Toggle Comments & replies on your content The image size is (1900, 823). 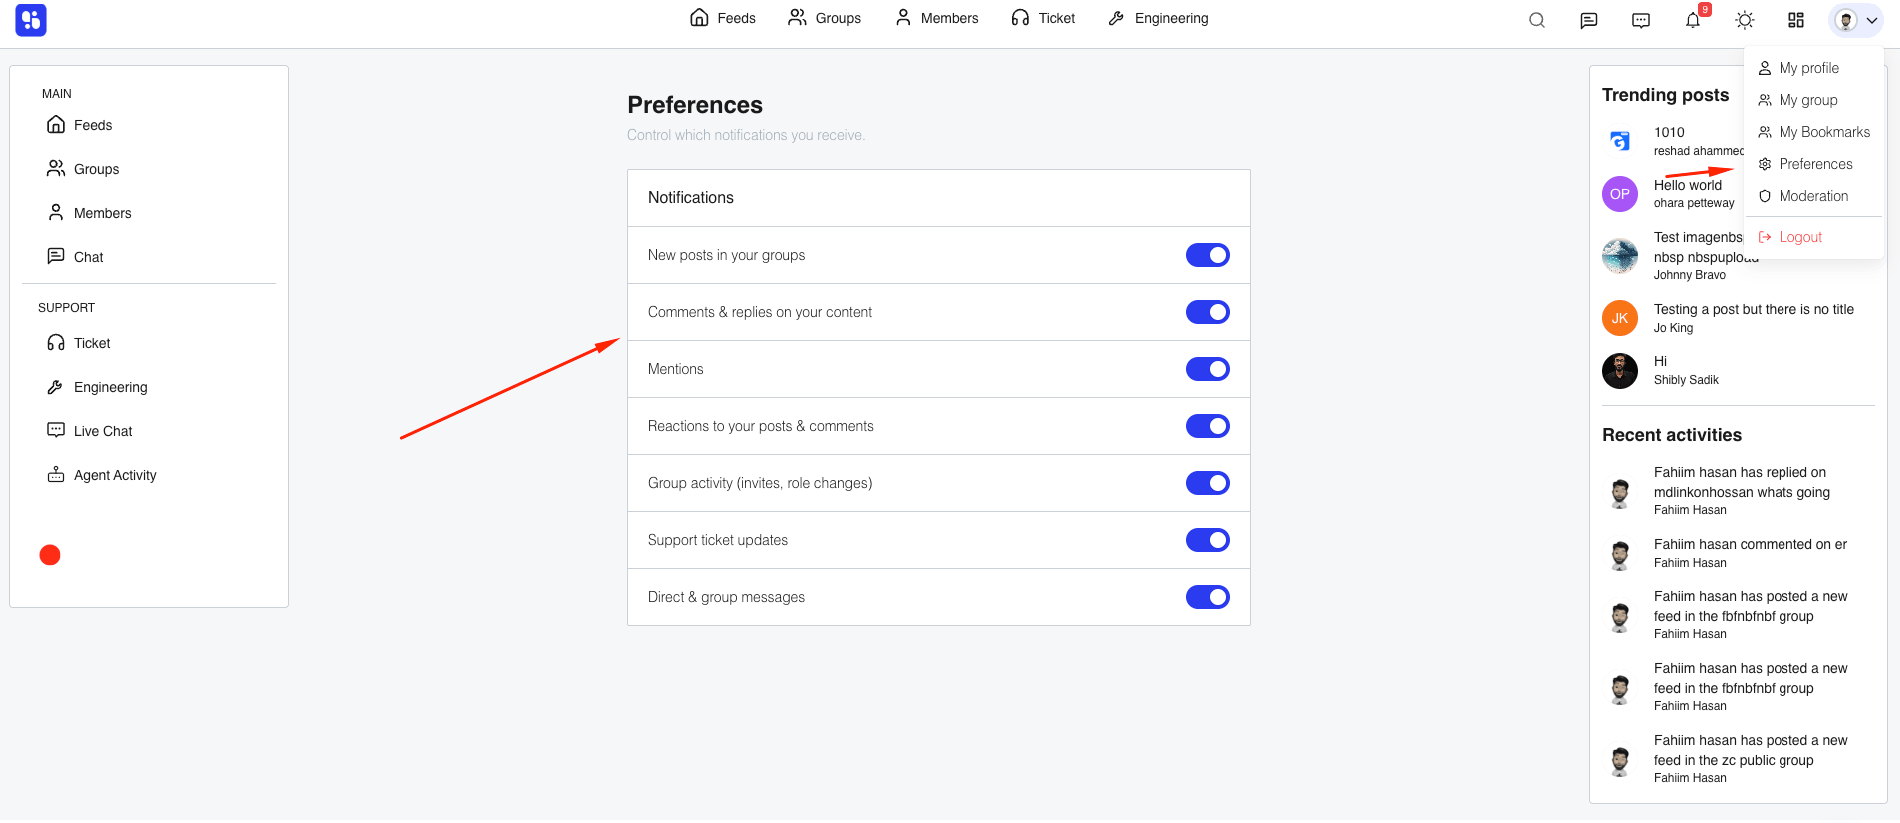pyautogui.click(x=1208, y=312)
